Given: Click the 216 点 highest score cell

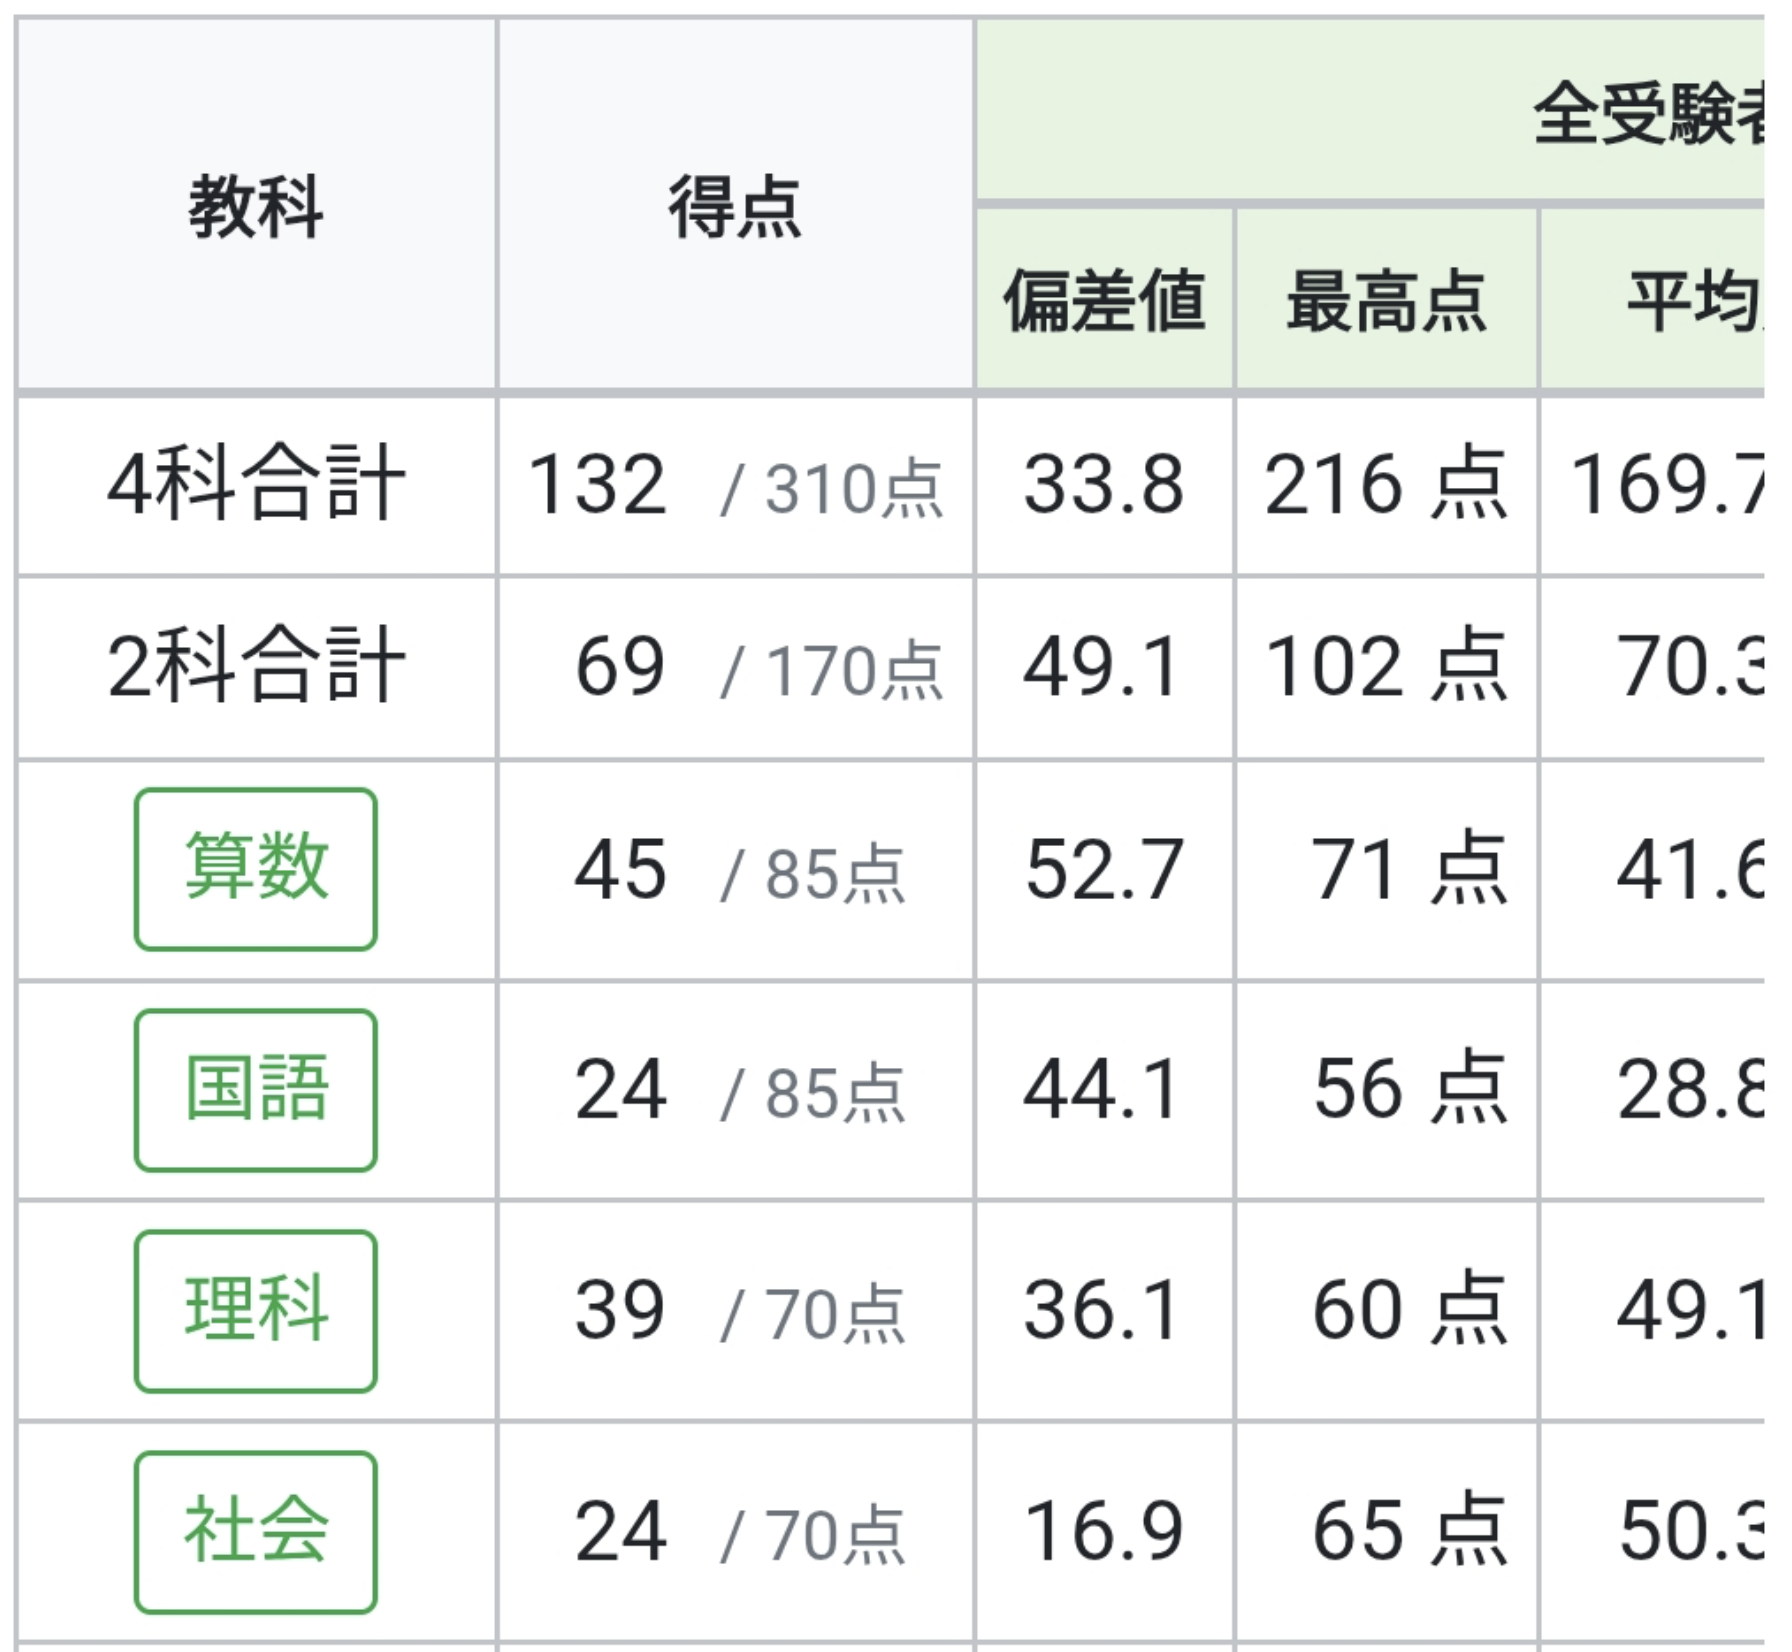Looking at the screenshot, I should click(1386, 486).
